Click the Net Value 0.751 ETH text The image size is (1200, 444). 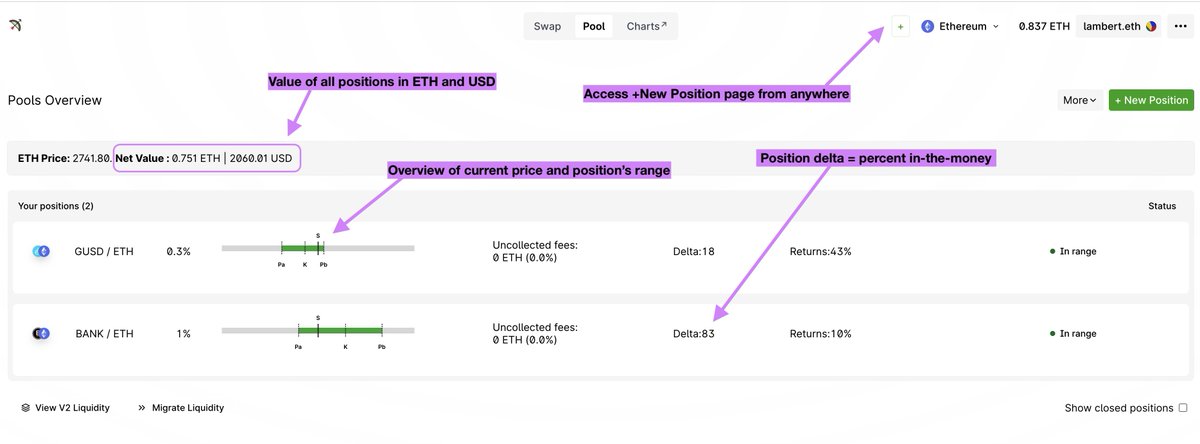[168, 158]
